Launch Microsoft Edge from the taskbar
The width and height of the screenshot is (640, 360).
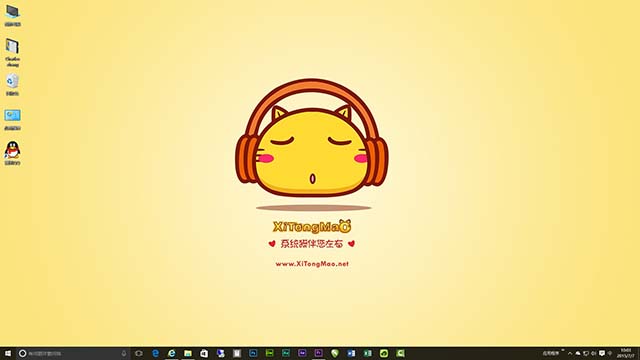coord(156,353)
